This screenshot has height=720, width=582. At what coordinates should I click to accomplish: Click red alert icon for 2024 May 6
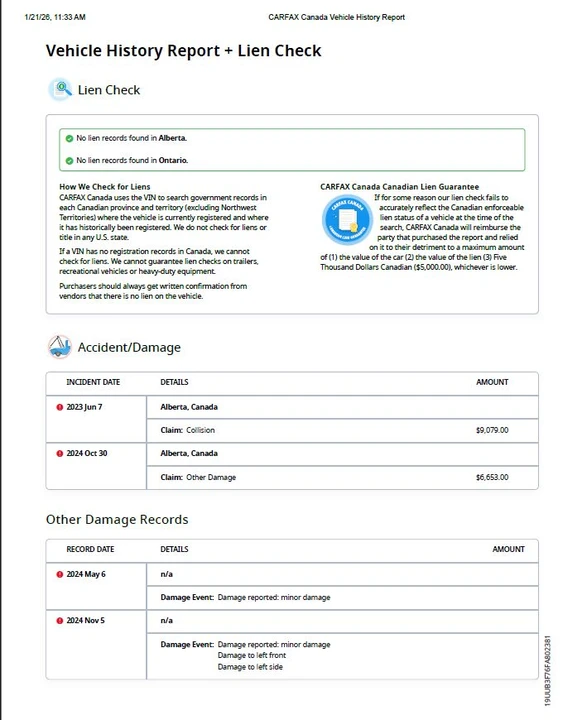pos(60,574)
